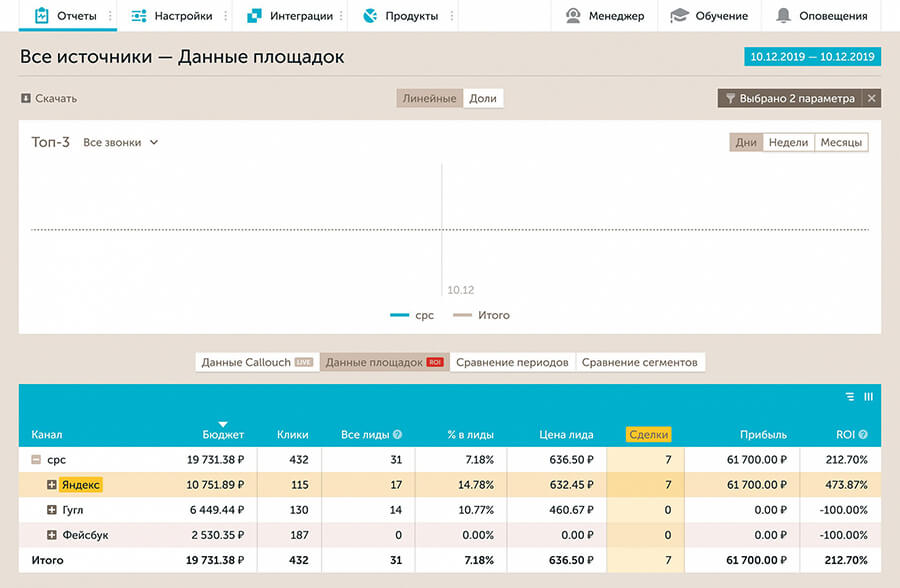Open the Данные Callouch LIVE tab
Viewport: 900px width, 588px height.
(256, 362)
